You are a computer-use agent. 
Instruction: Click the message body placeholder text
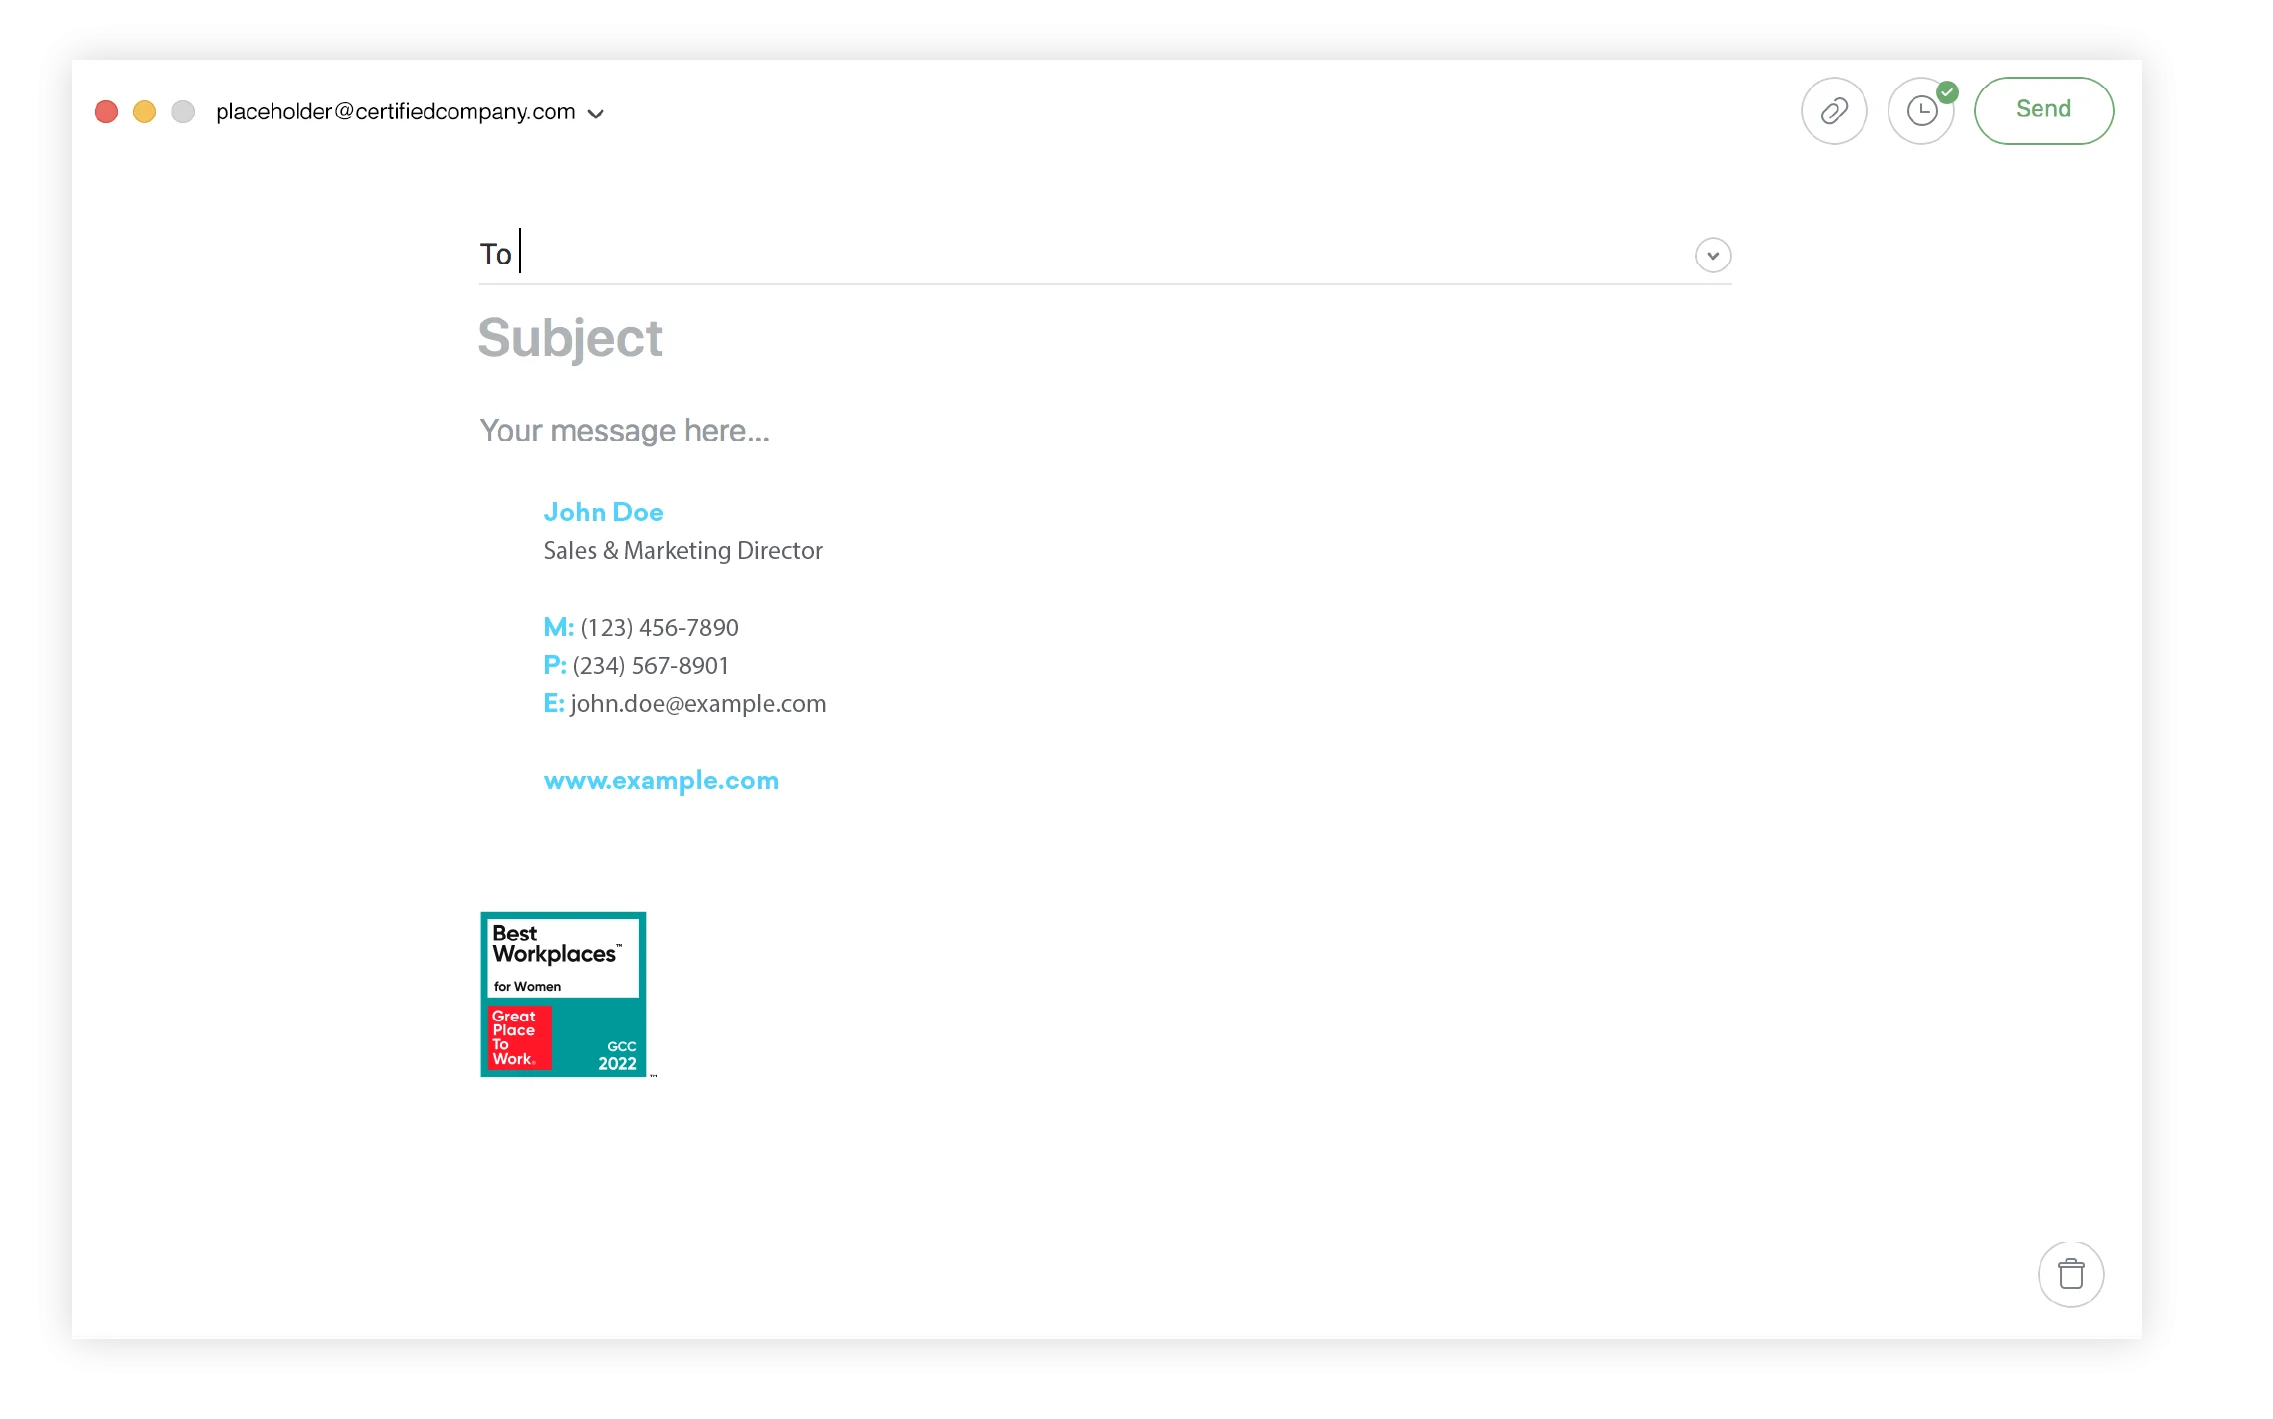624,430
